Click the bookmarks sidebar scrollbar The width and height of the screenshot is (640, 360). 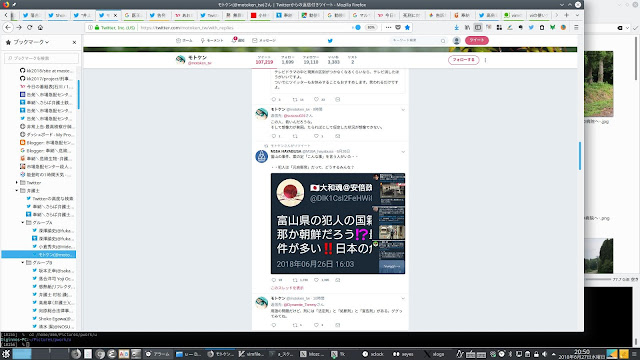point(78,94)
